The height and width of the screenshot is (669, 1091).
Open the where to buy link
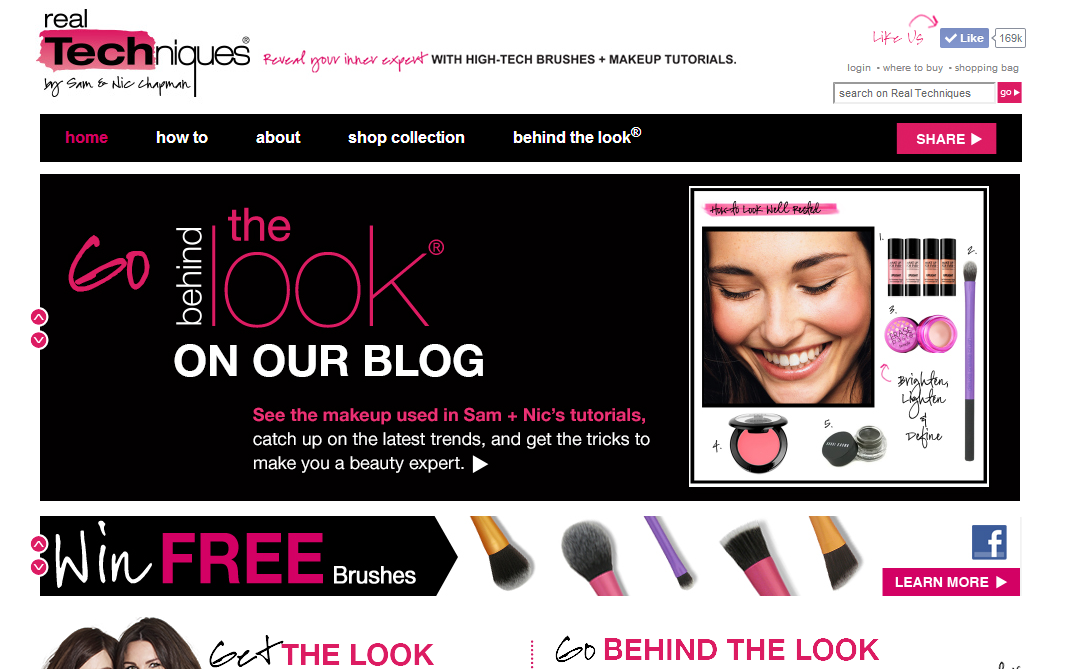click(913, 68)
